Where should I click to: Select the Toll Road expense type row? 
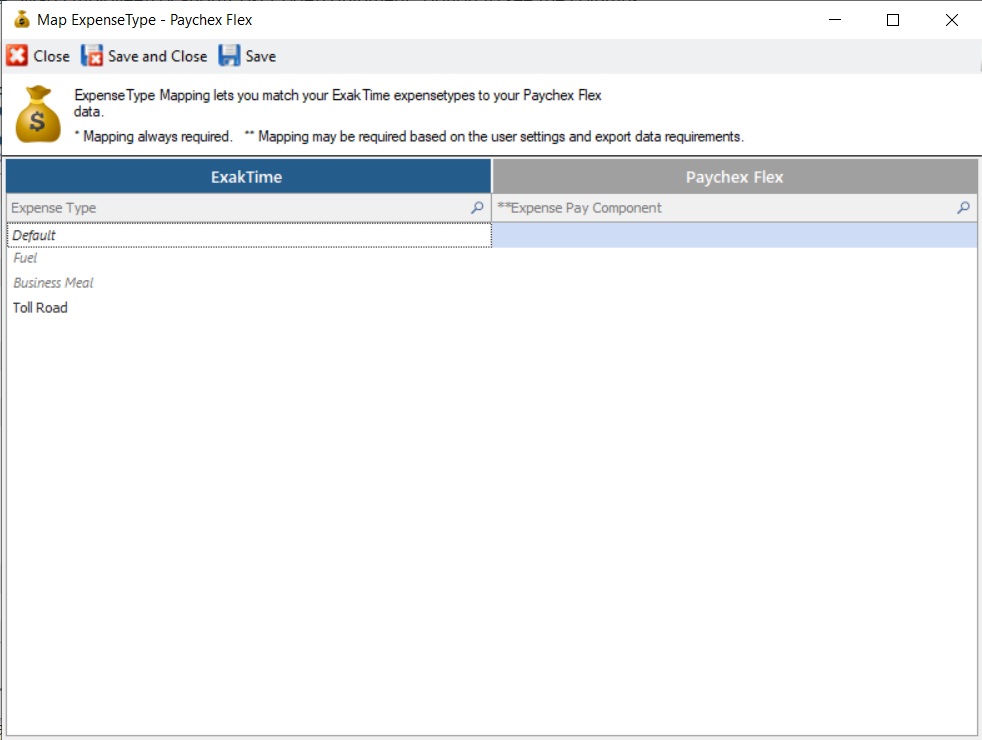click(249, 308)
